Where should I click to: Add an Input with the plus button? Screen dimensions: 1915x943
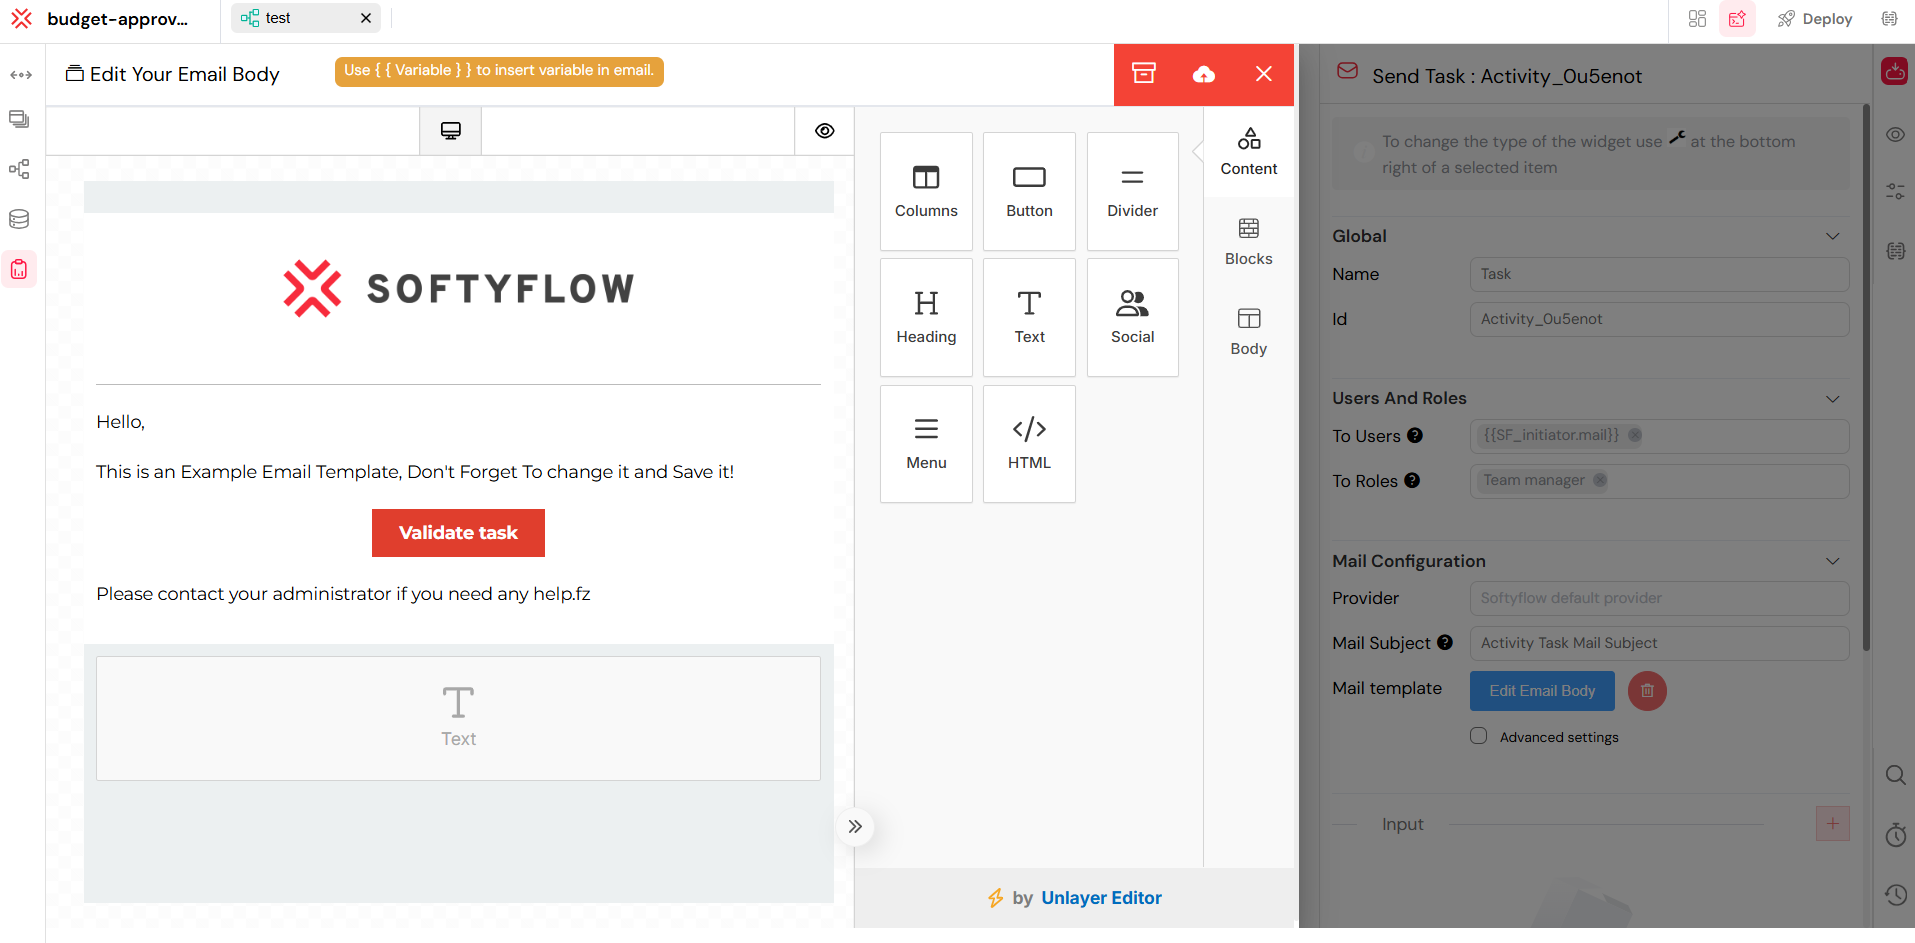coord(1832,824)
